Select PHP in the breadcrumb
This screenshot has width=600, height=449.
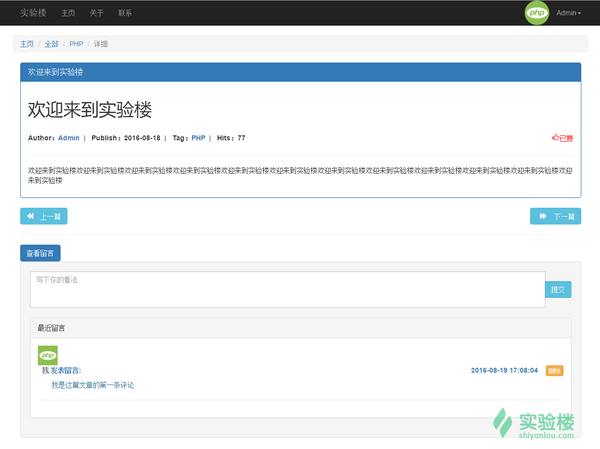(76, 44)
